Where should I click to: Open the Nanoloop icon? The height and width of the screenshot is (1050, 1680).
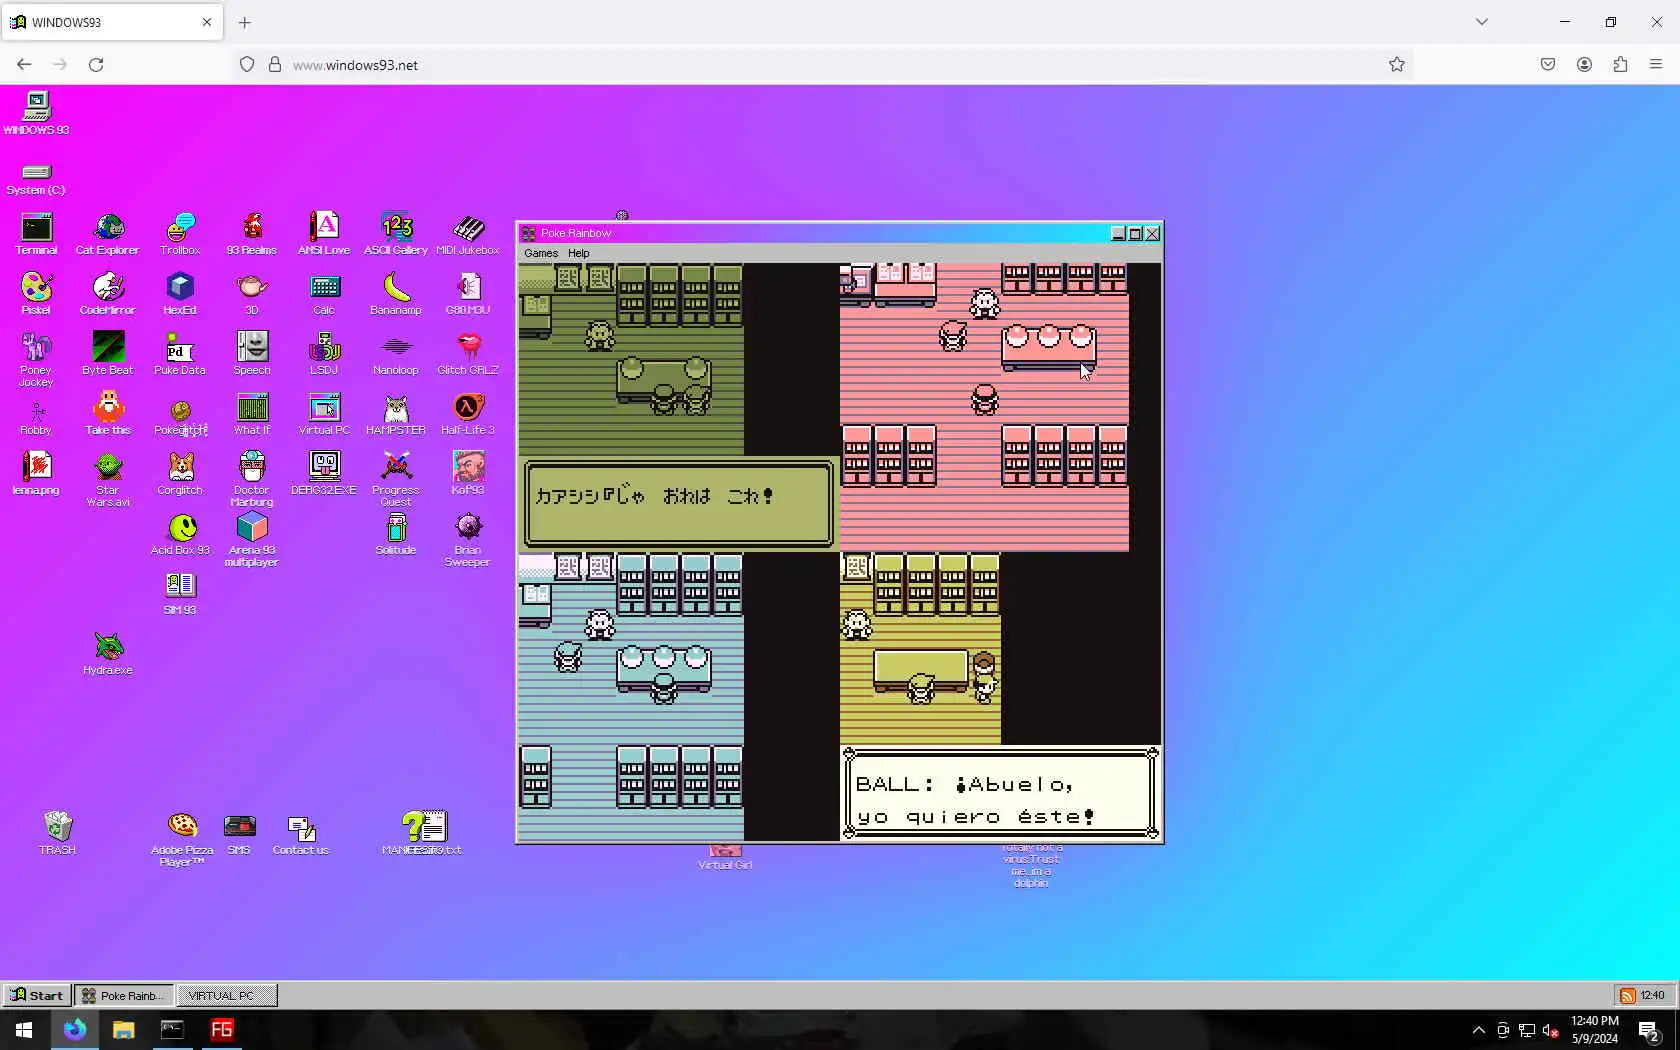point(396,354)
